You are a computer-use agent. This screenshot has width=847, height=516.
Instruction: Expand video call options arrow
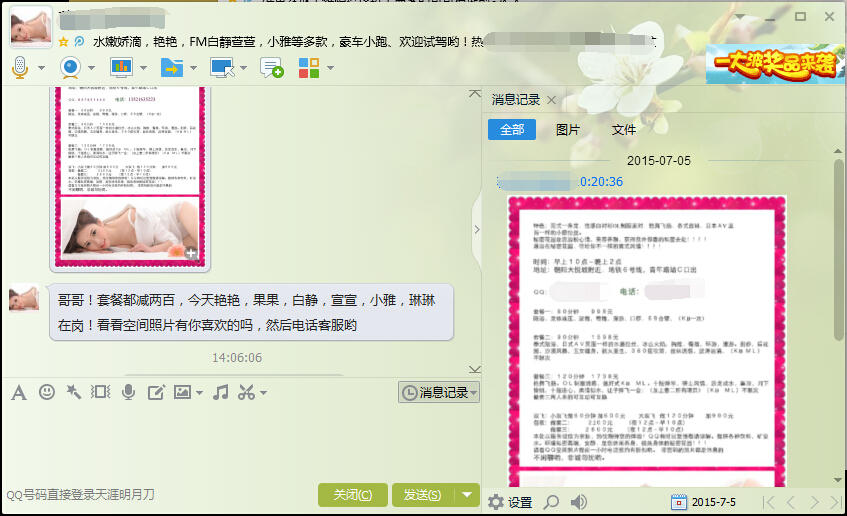(91, 68)
